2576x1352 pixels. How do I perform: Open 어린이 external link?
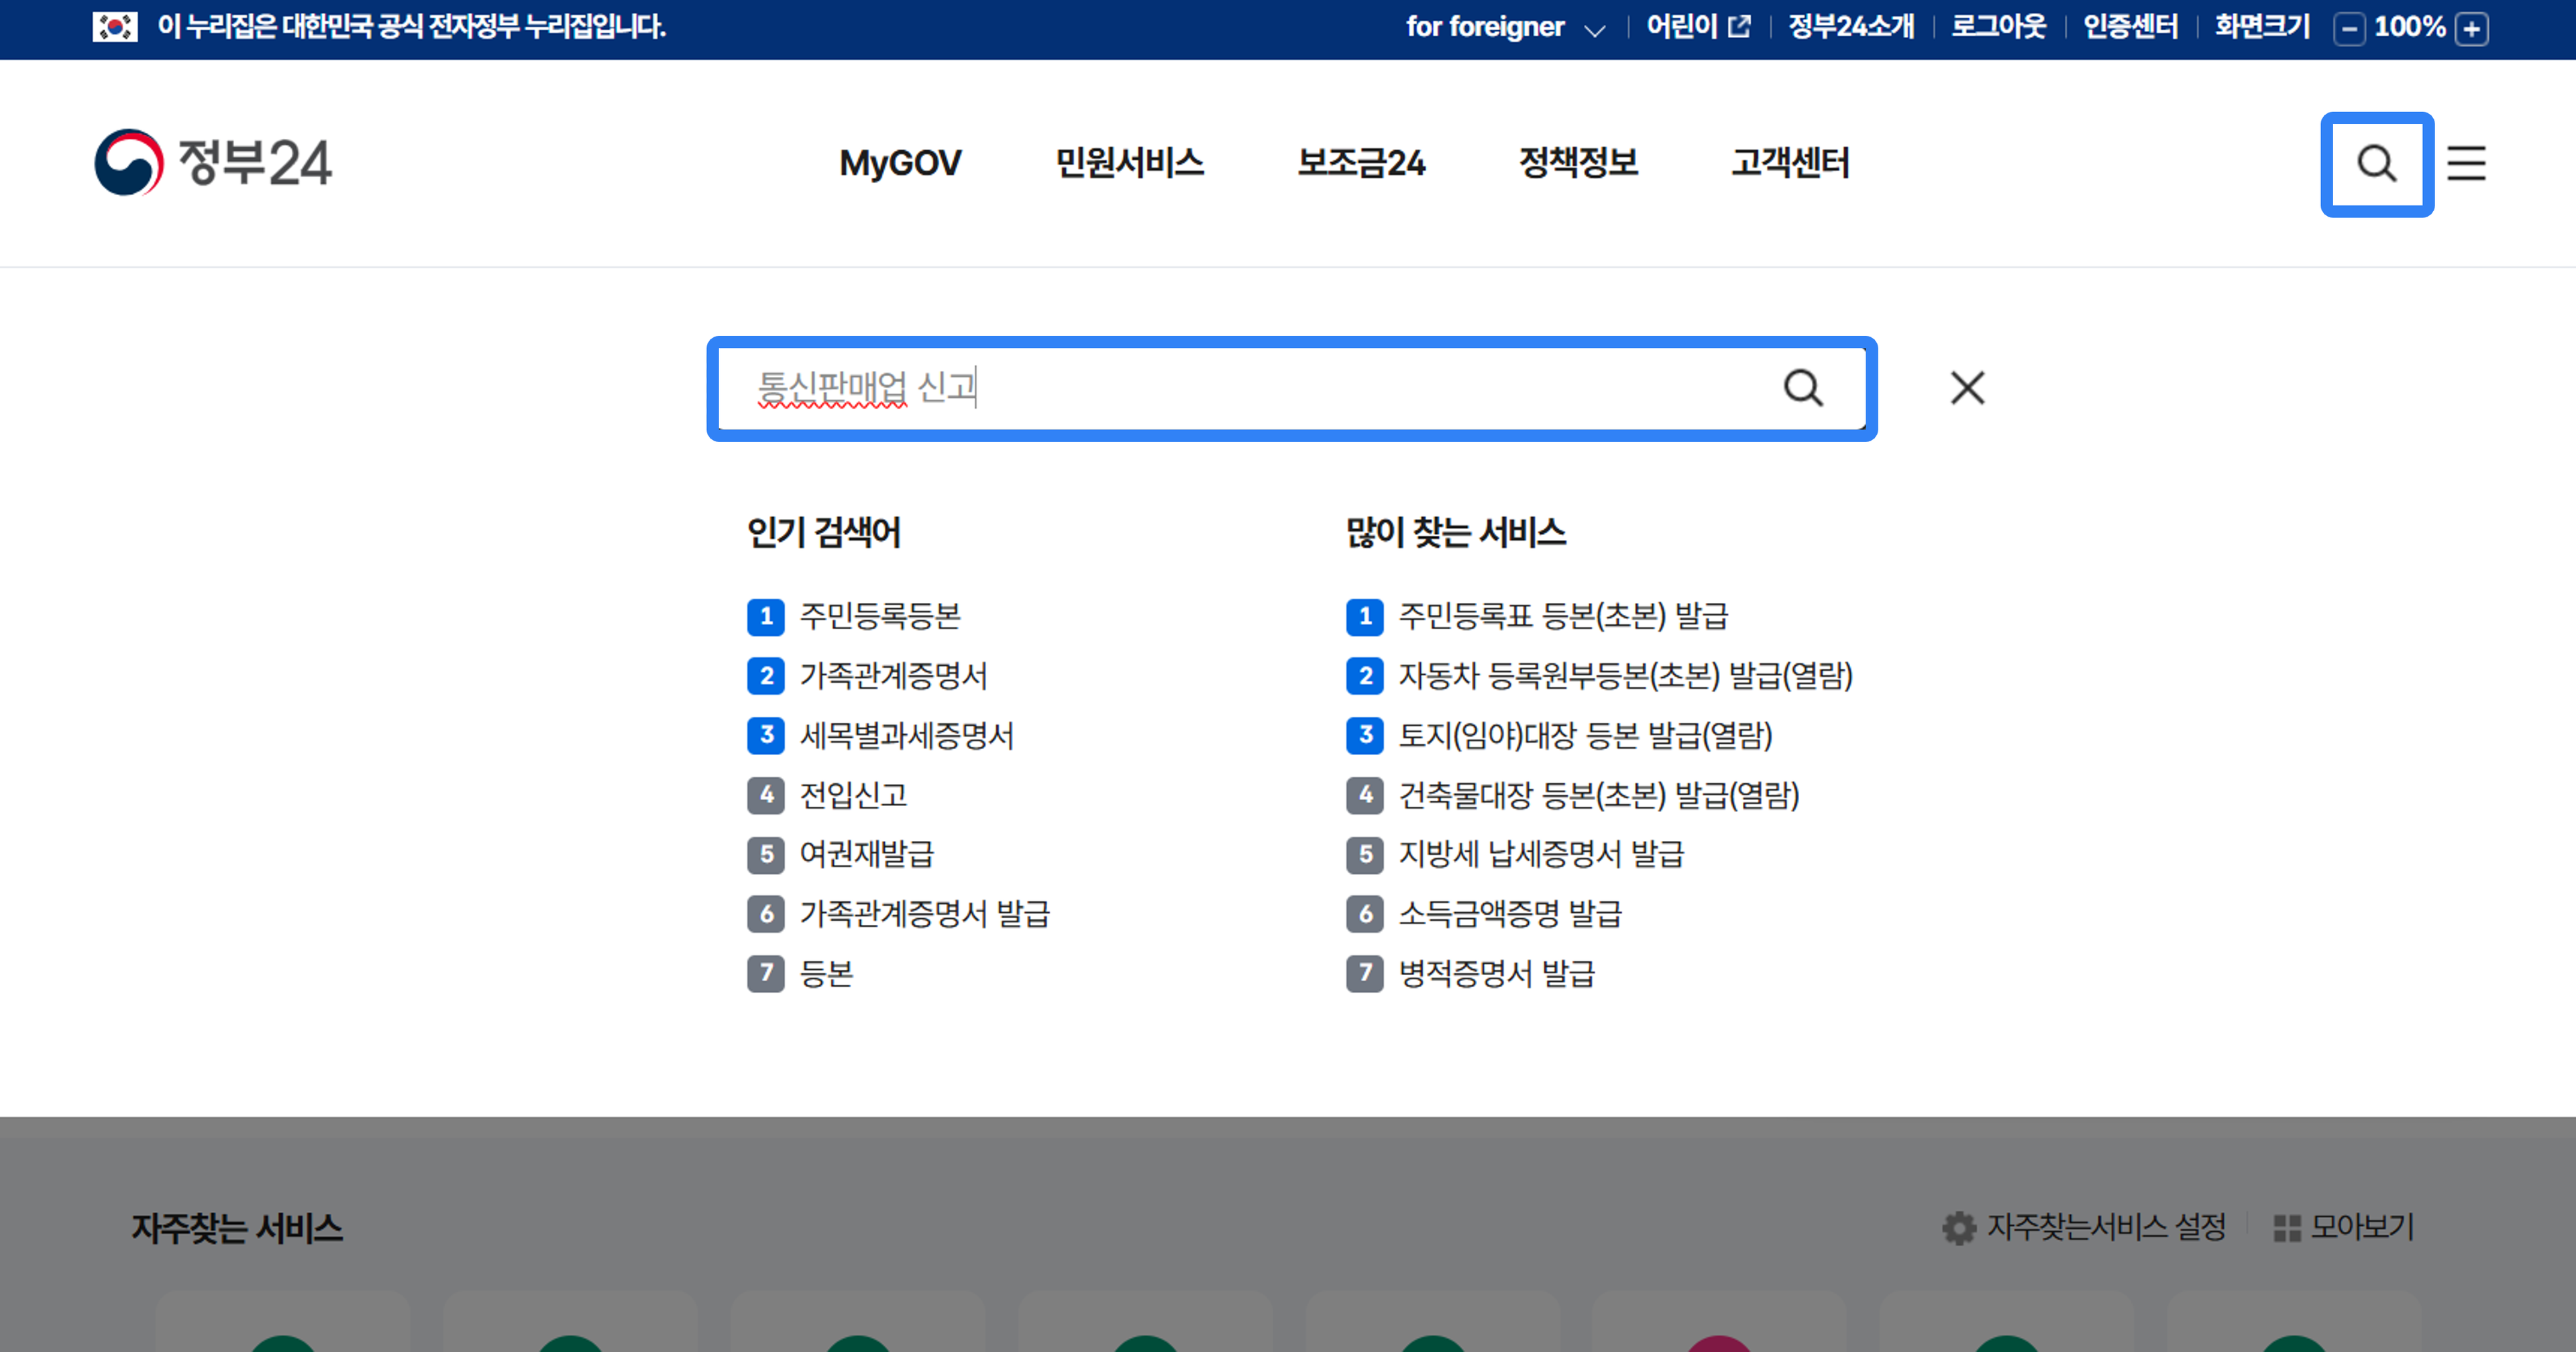[x=1698, y=27]
